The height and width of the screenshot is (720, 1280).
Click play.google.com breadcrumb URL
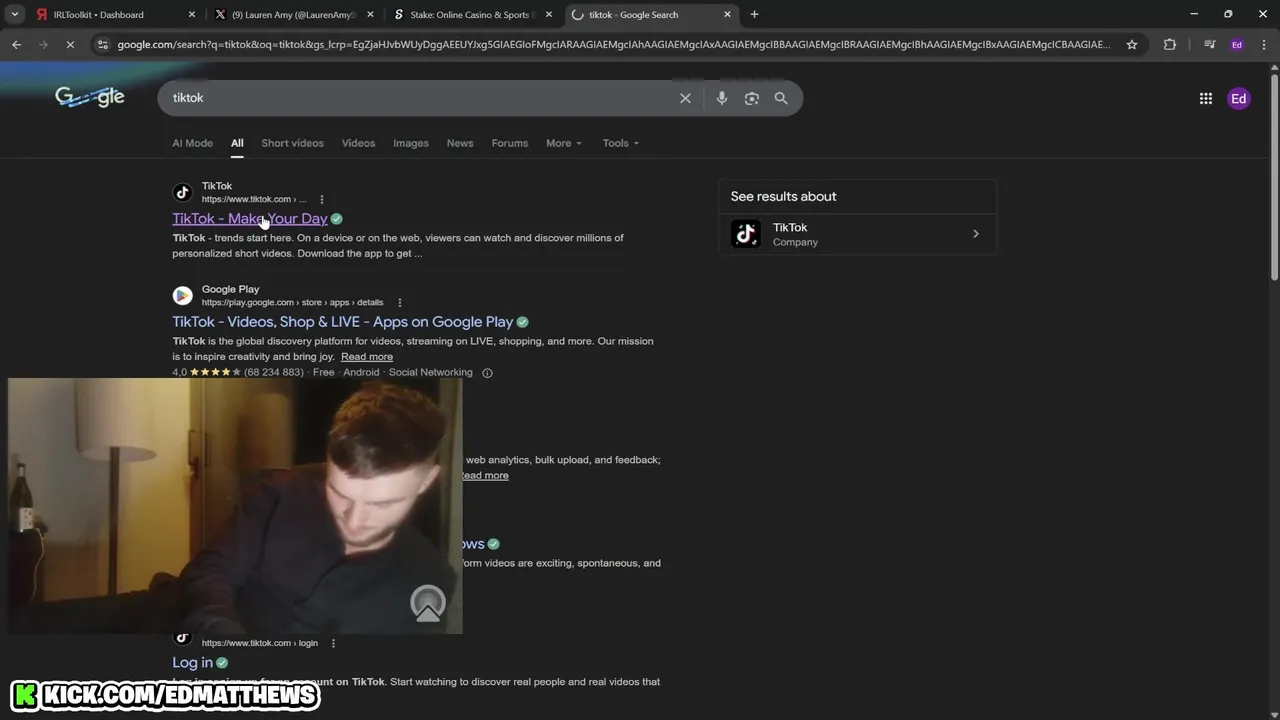click(292, 303)
